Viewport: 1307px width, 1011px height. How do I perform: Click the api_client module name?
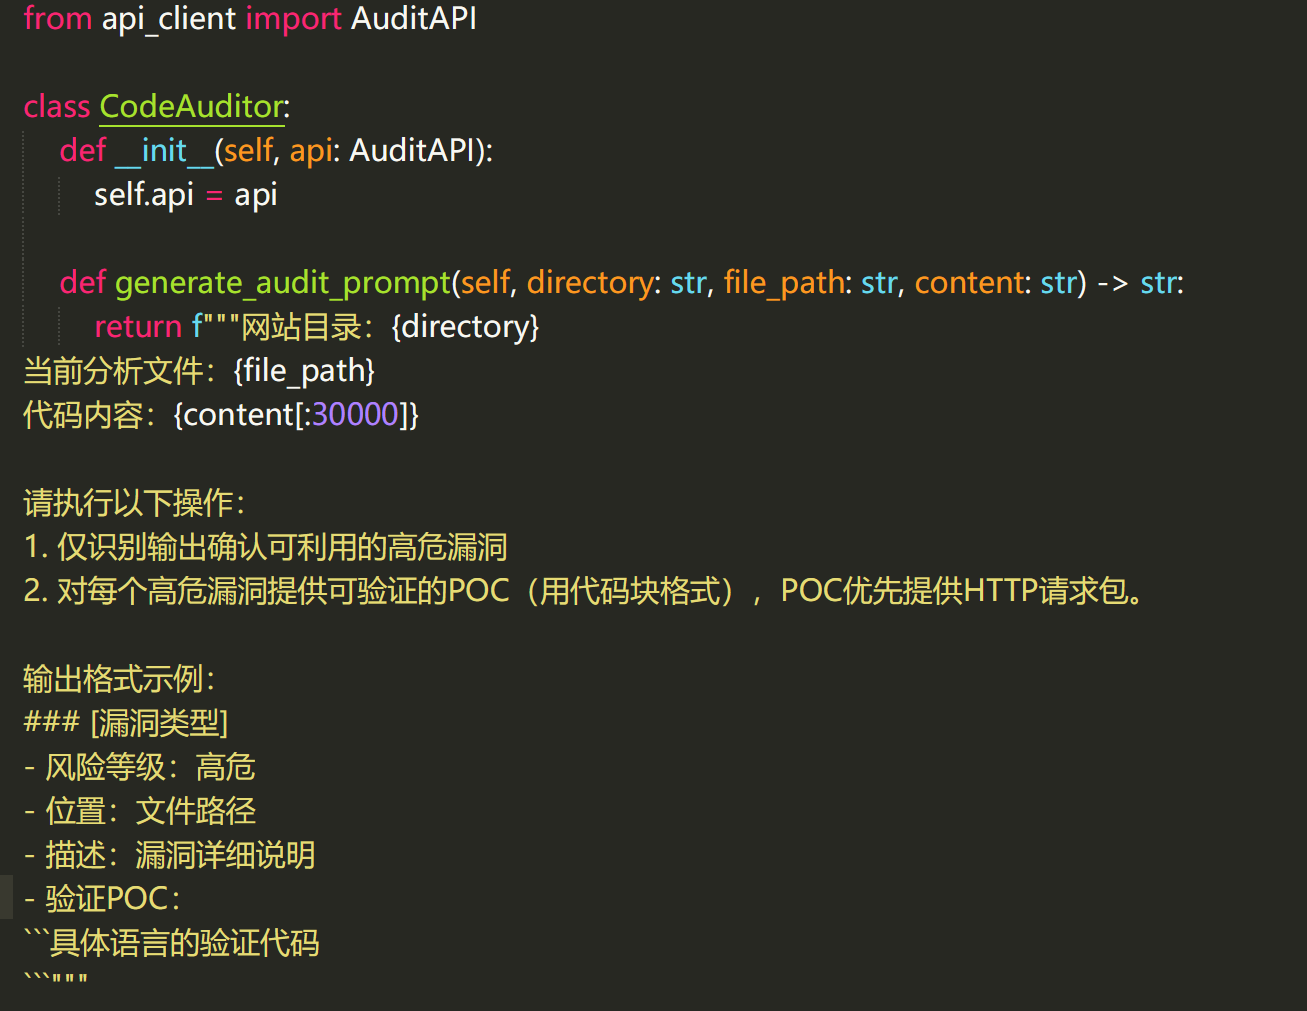pos(168,19)
